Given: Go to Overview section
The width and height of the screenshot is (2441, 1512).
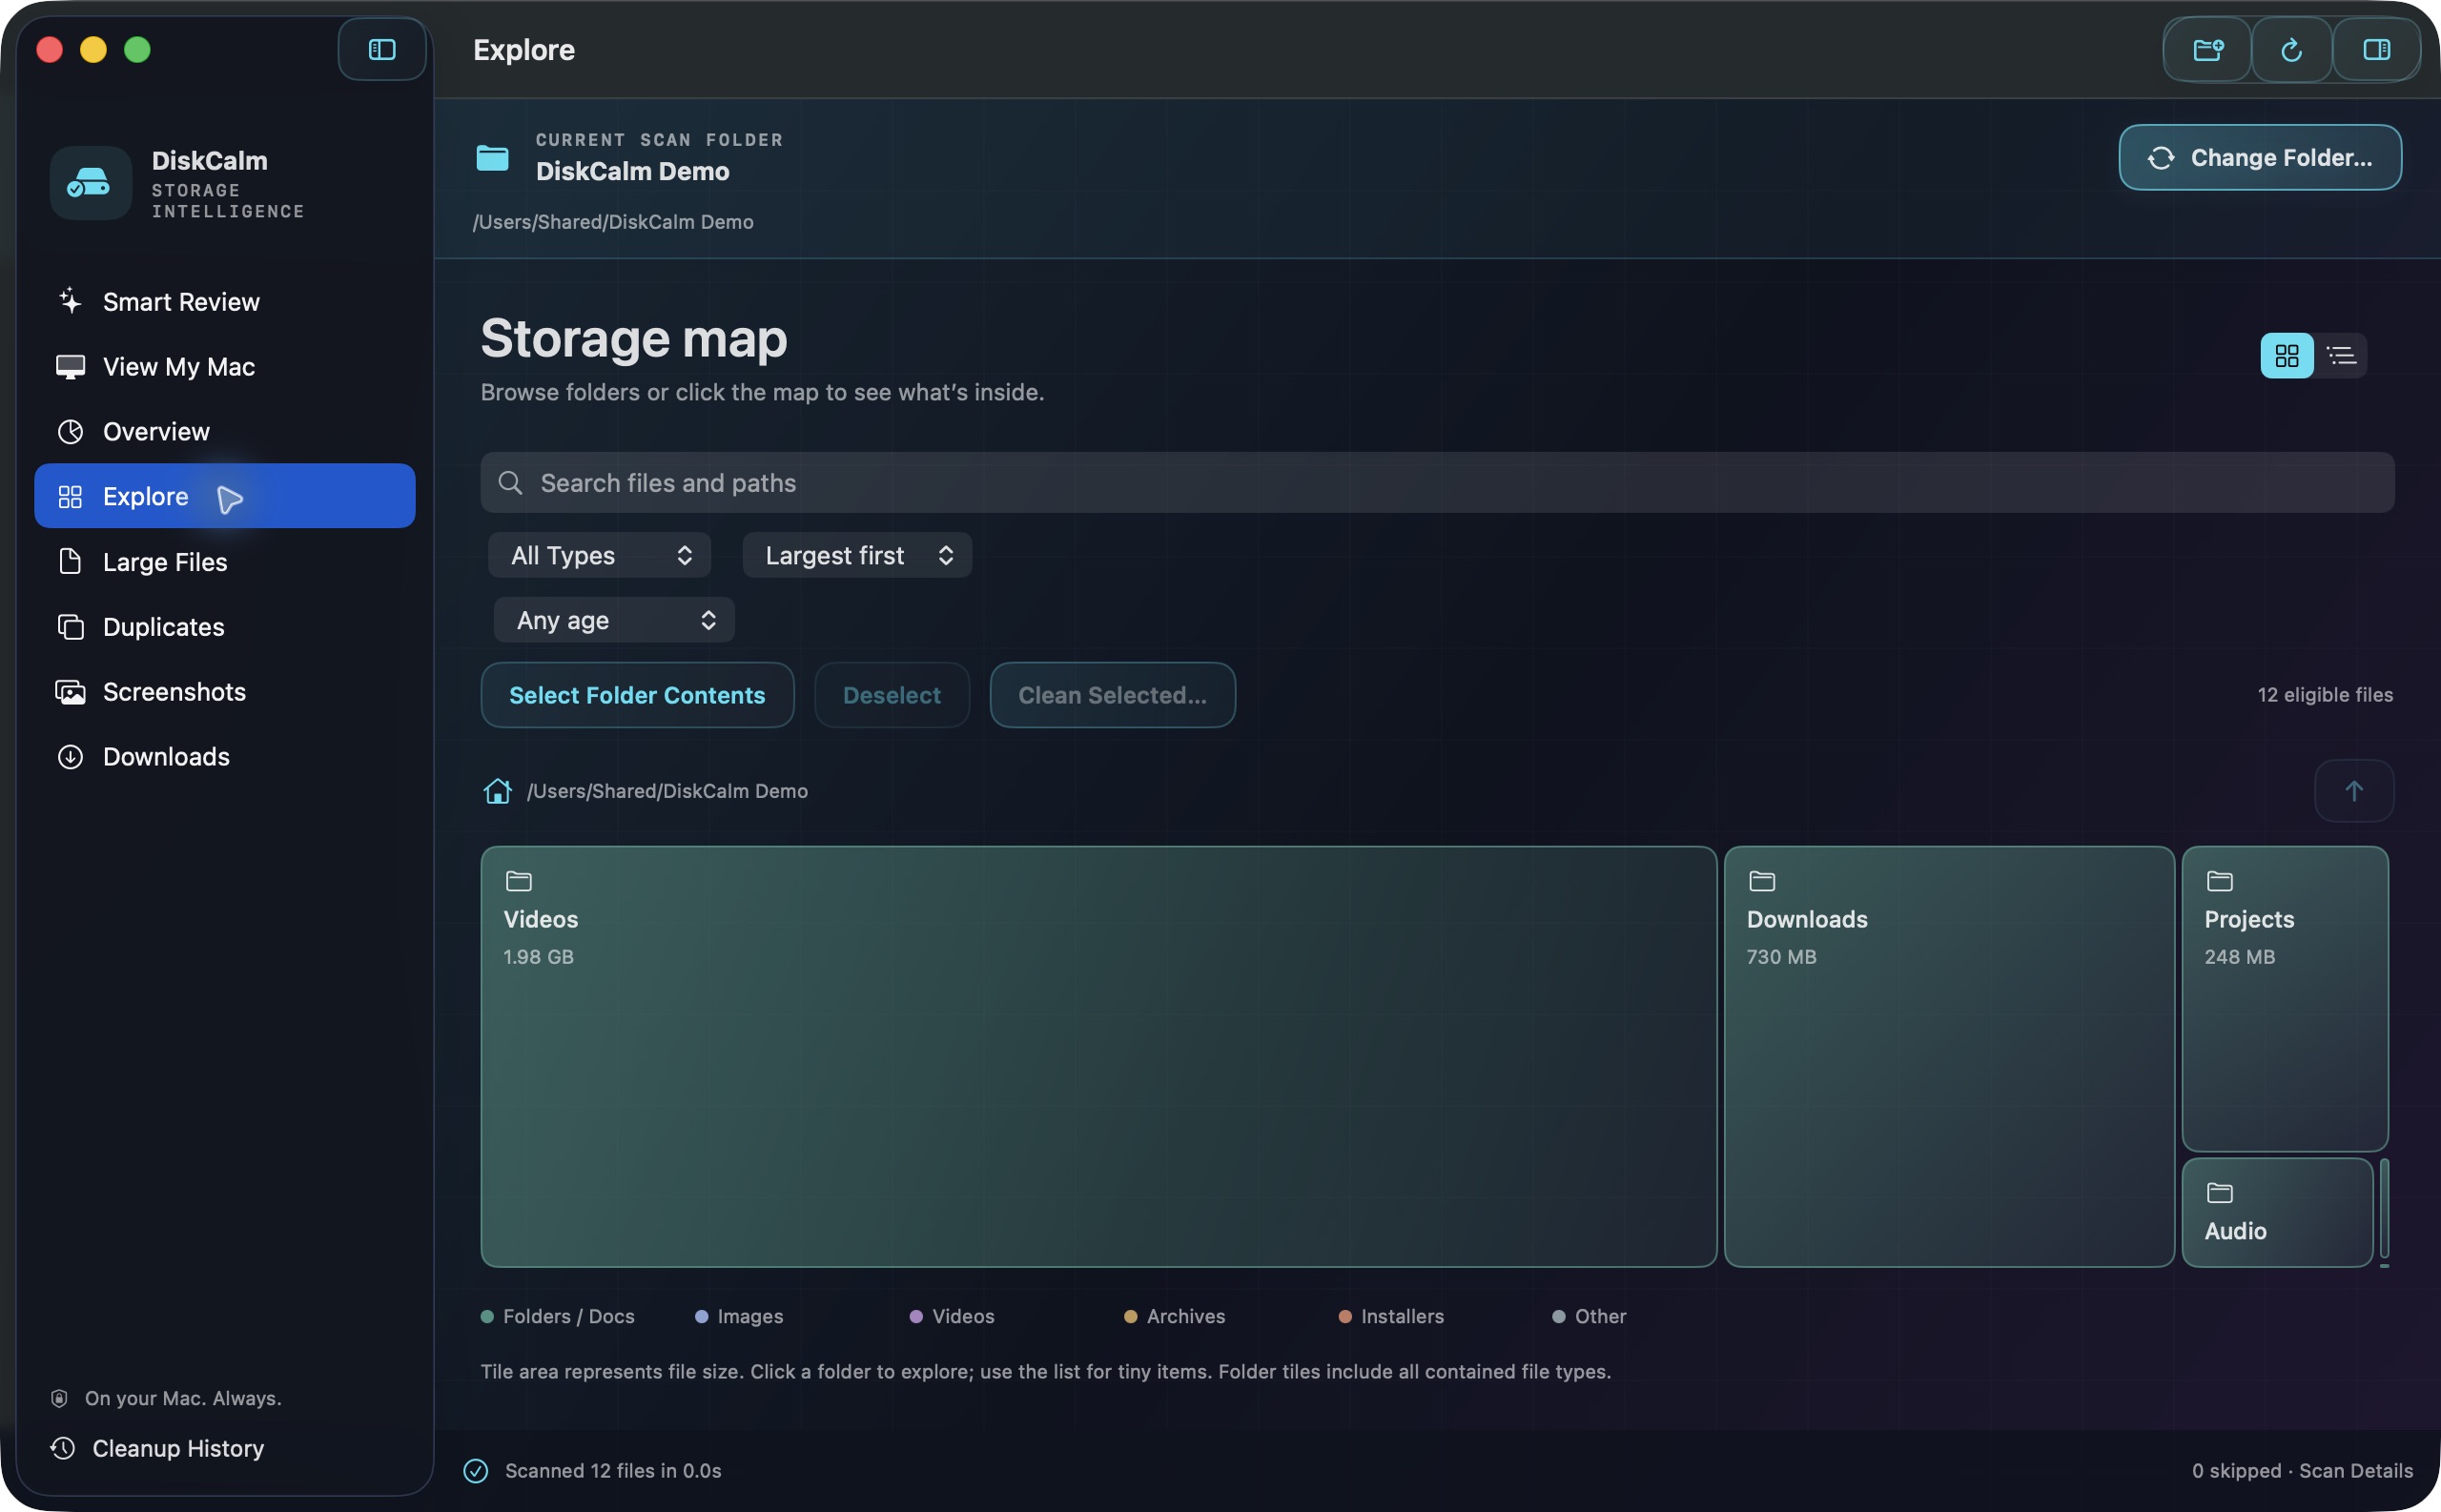Looking at the screenshot, I should (225, 432).
